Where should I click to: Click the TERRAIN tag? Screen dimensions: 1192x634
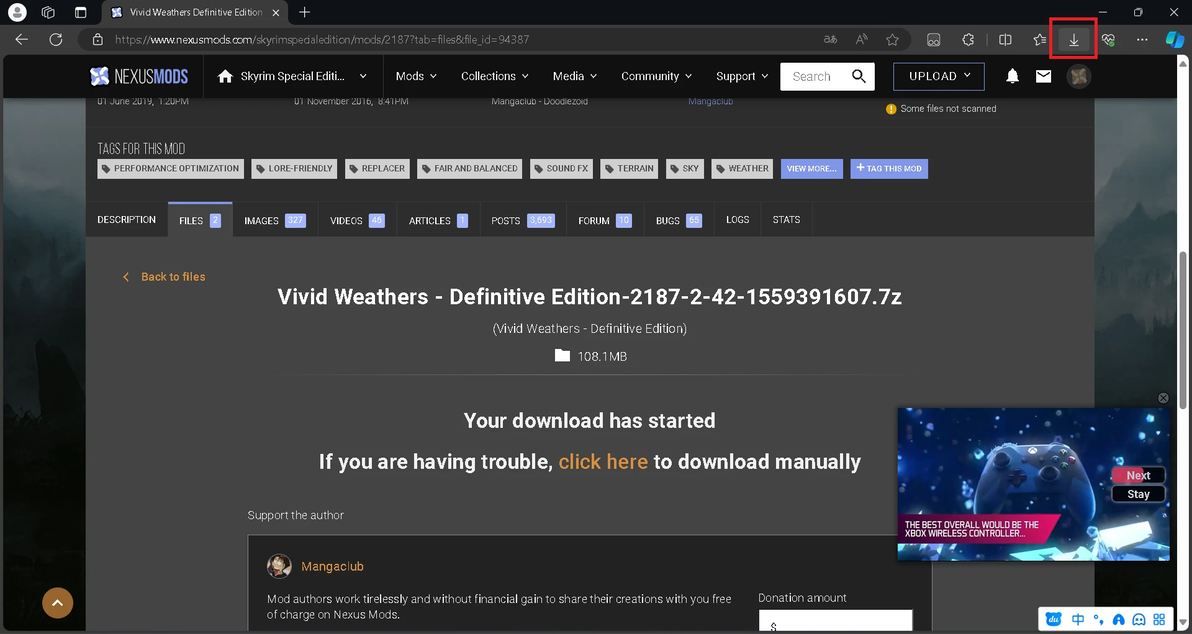(629, 169)
